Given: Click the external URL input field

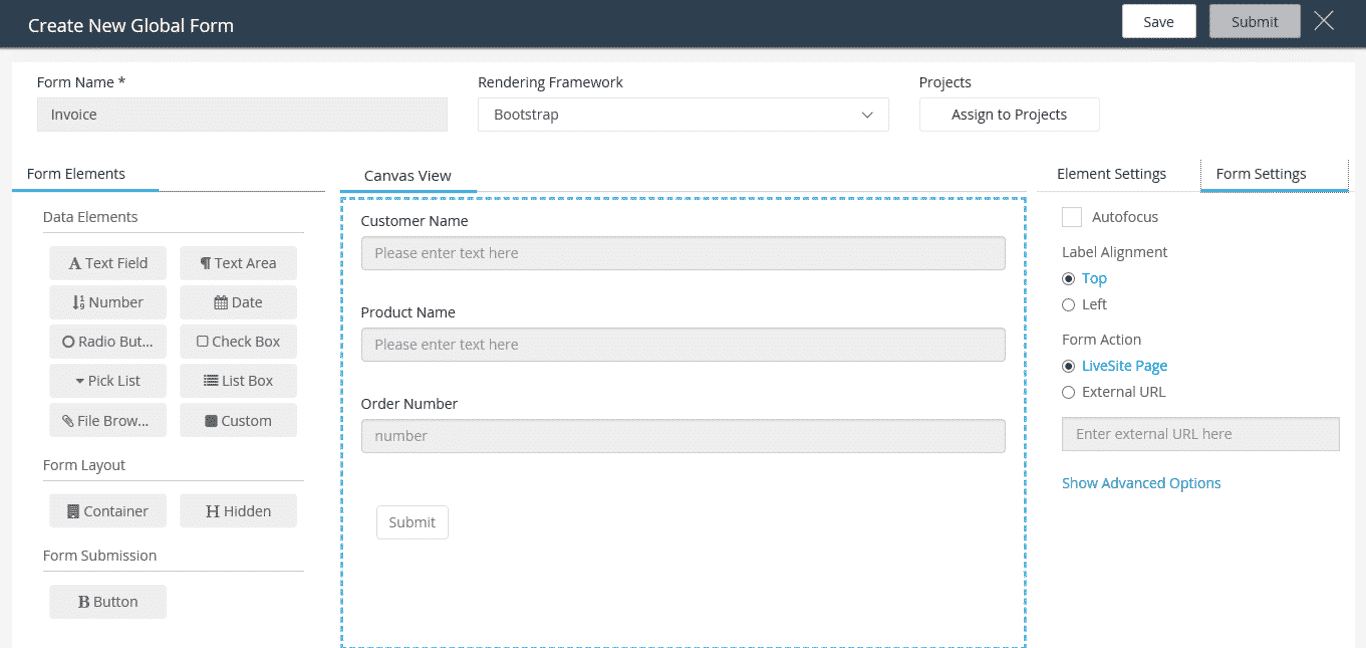Looking at the screenshot, I should [x=1200, y=433].
